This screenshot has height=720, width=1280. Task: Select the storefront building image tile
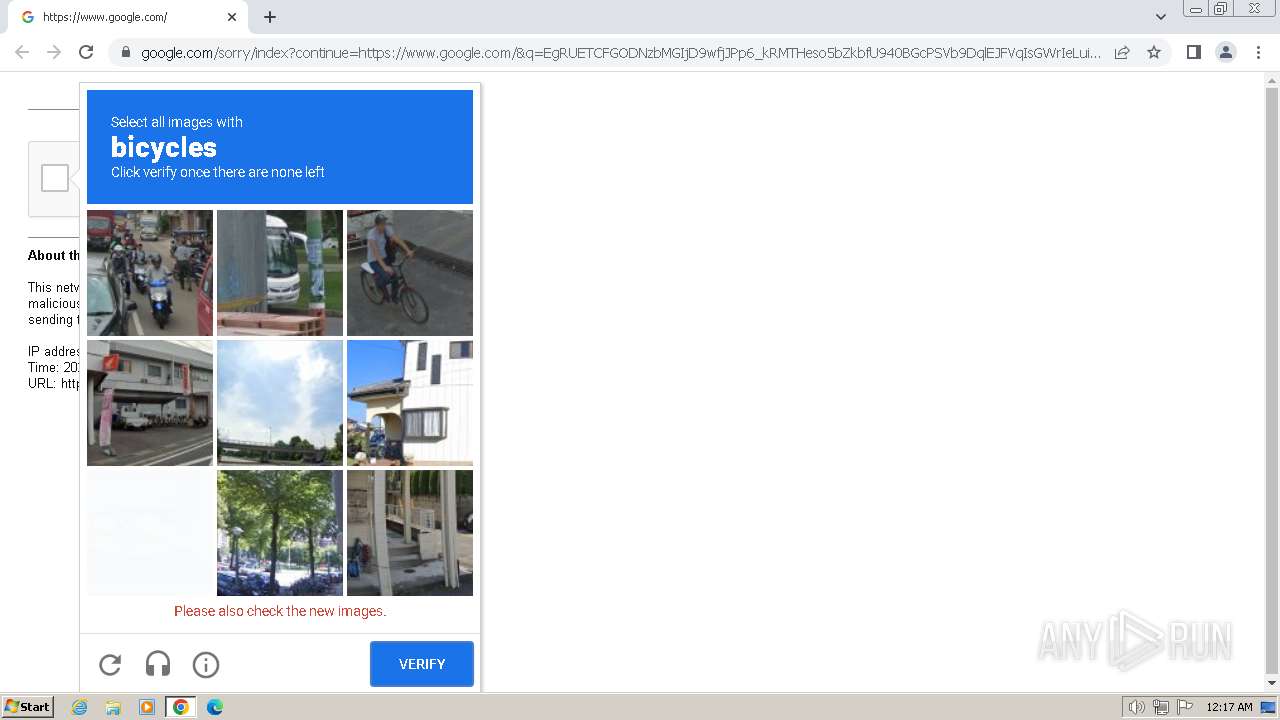(150, 403)
